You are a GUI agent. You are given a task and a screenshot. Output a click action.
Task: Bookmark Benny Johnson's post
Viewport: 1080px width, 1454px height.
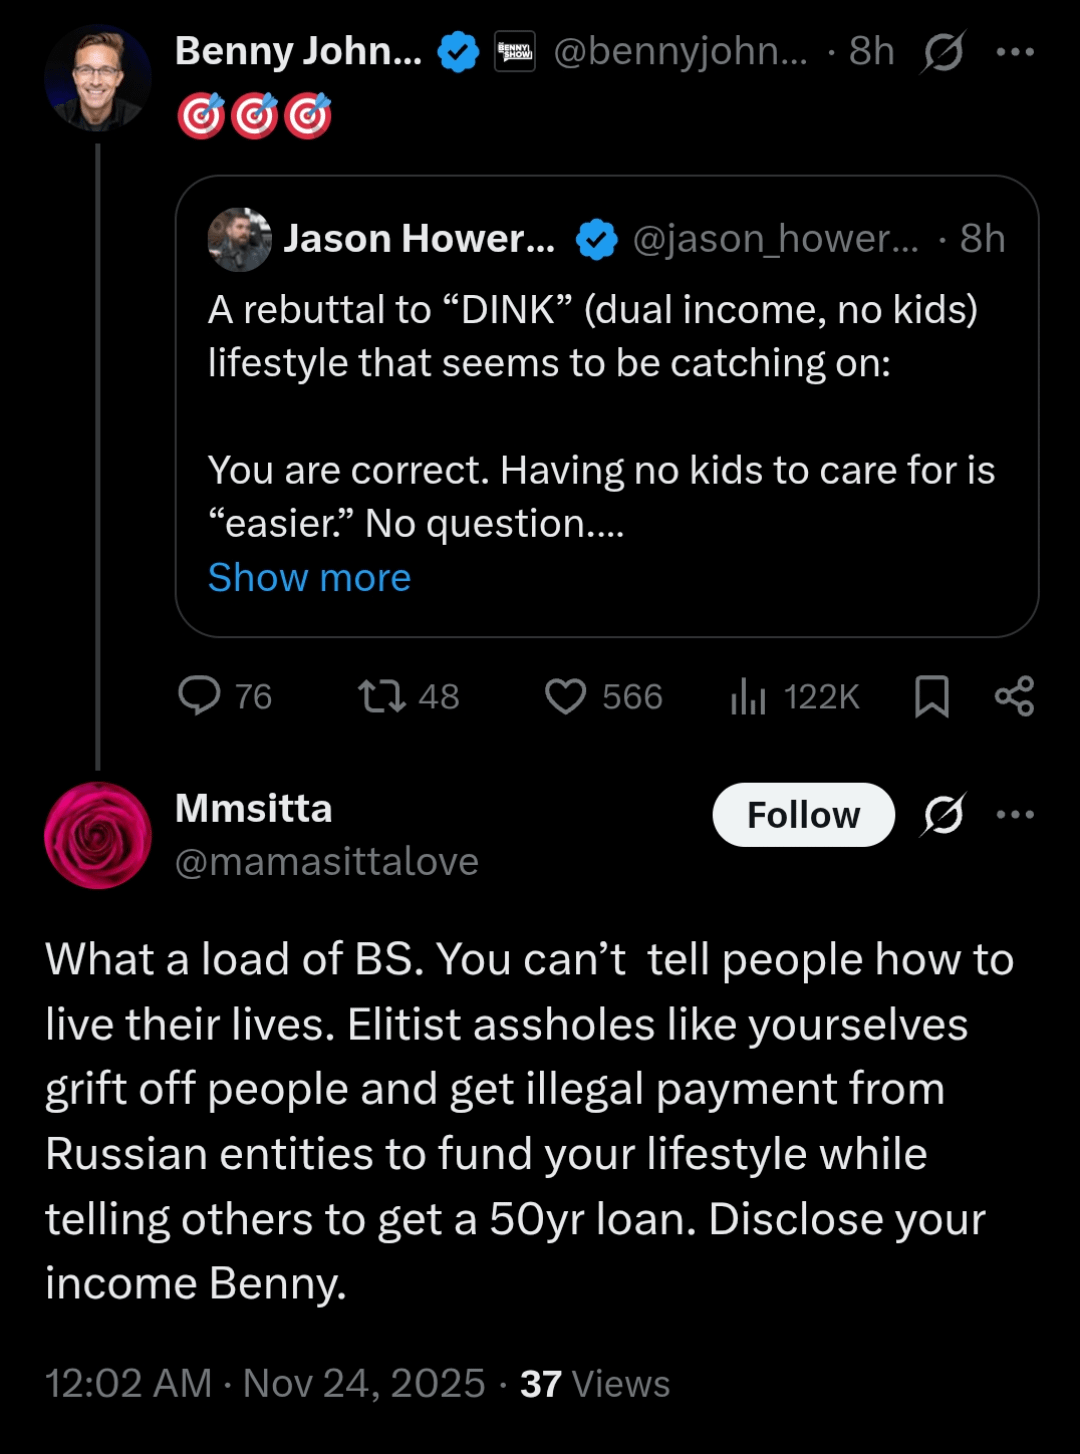click(932, 696)
